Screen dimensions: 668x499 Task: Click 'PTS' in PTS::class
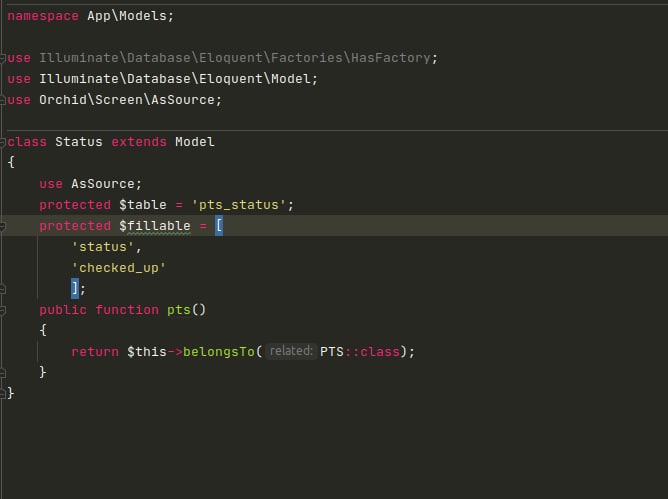coord(331,352)
